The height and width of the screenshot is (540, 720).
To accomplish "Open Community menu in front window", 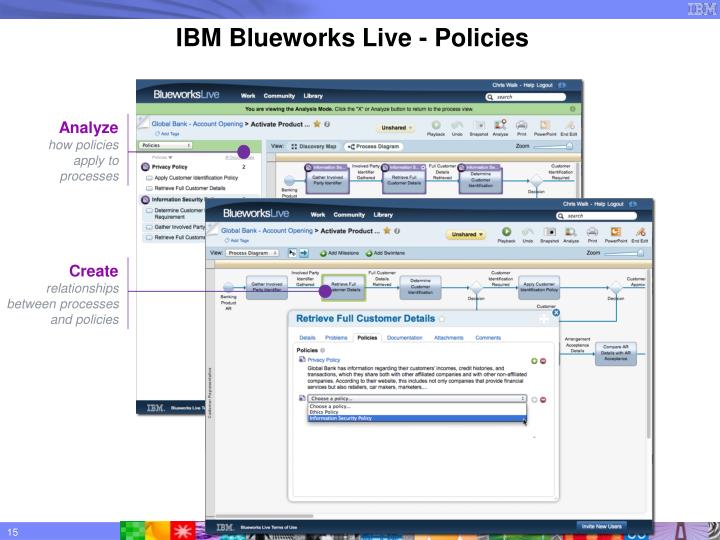I will click(x=349, y=215).
